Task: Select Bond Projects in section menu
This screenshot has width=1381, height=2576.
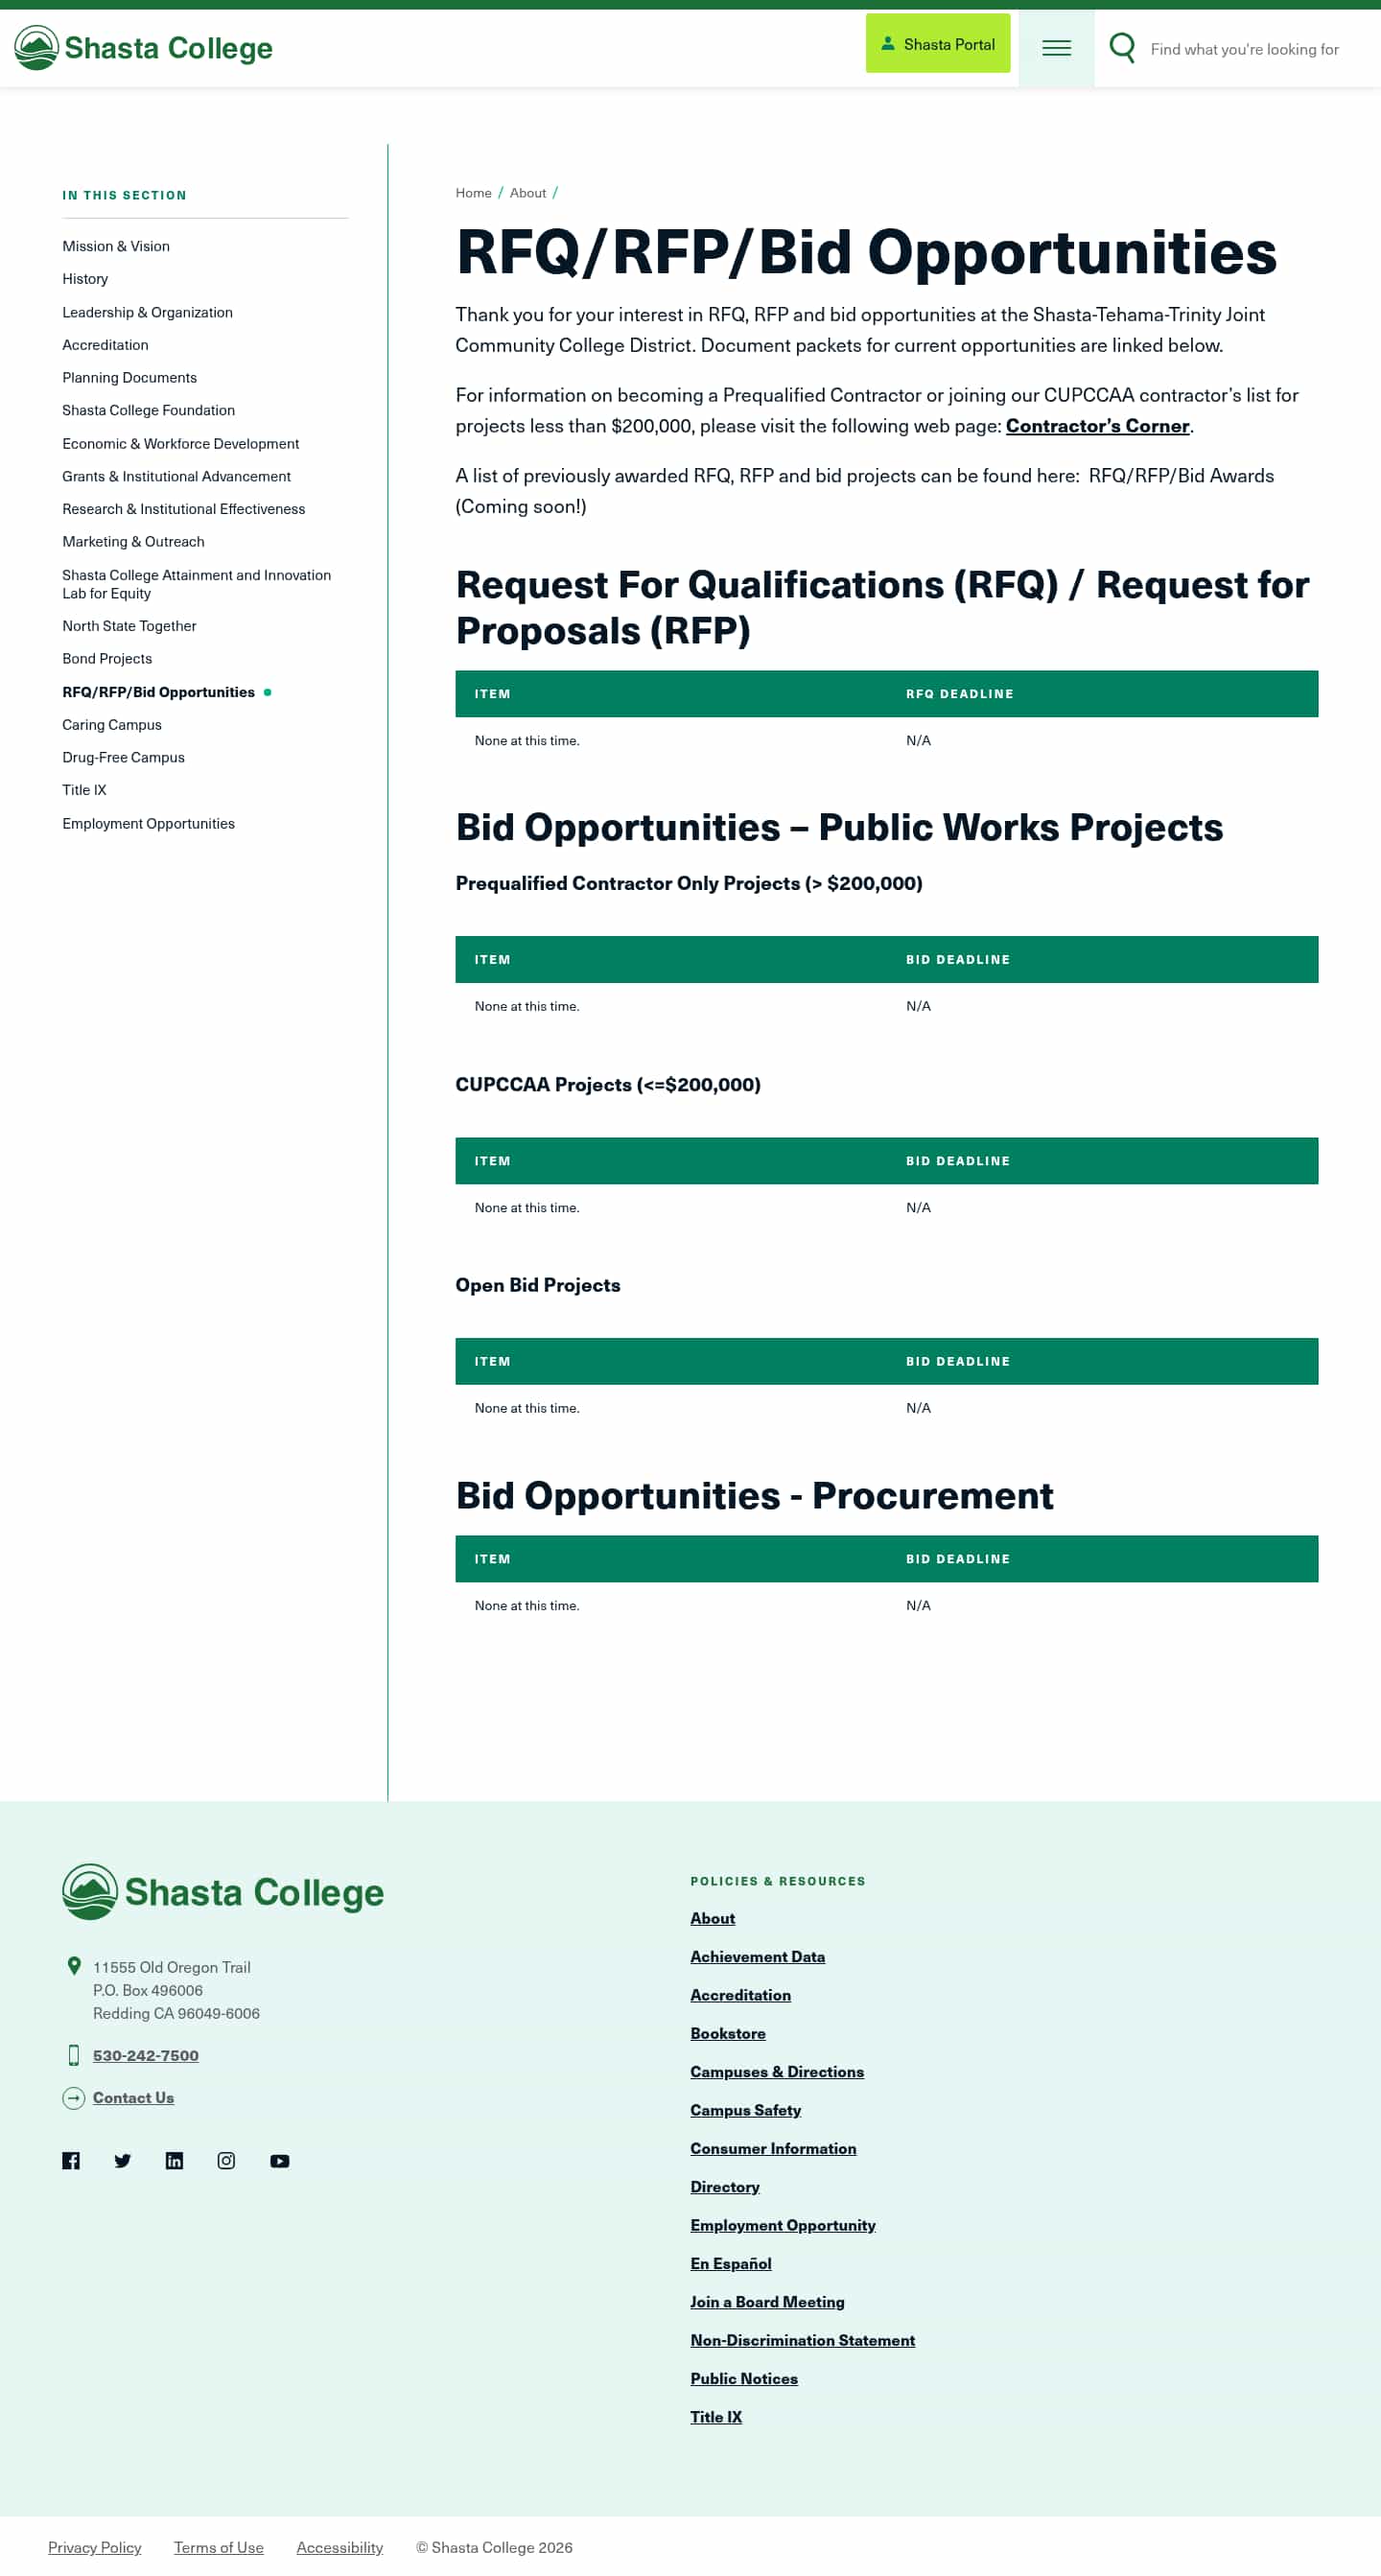Action: click(x=107, y=658)
